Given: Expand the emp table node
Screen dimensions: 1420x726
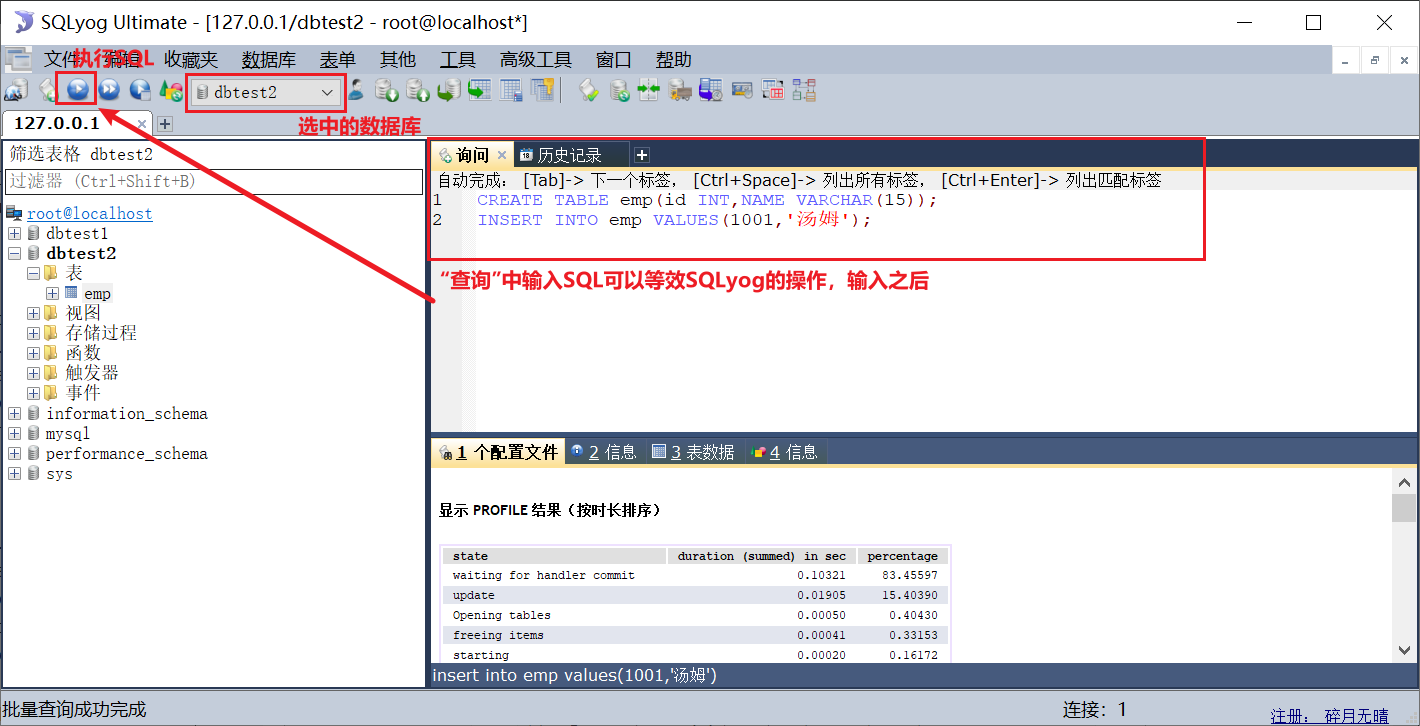Looking at the screenshot, I should click(x=53, y=293).
